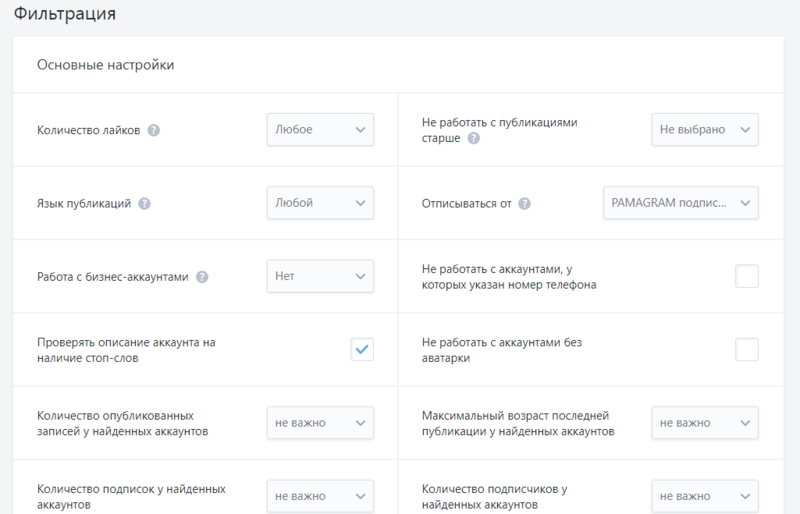This screenshot has height=514, width=800.
Task: Enable skipping accounts with phone number
Action: click(746, 276)
